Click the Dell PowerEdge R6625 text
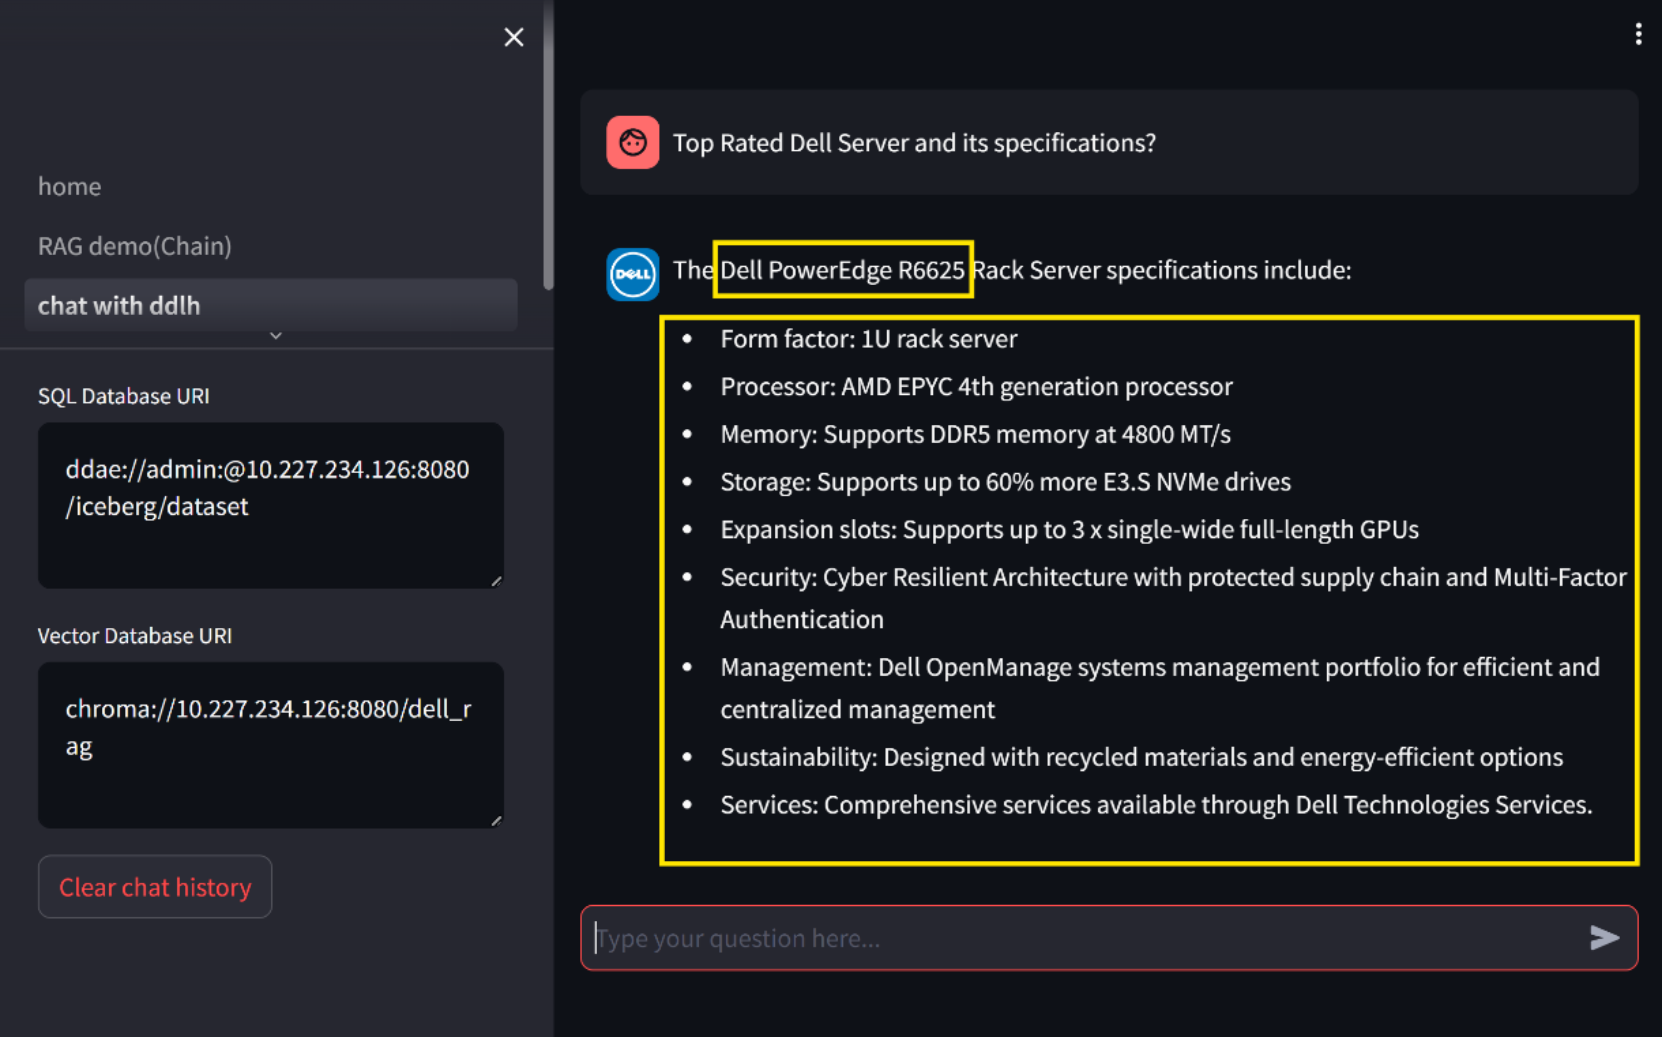The height and width of the screenshot is (1037, 1662). (843, 270)
